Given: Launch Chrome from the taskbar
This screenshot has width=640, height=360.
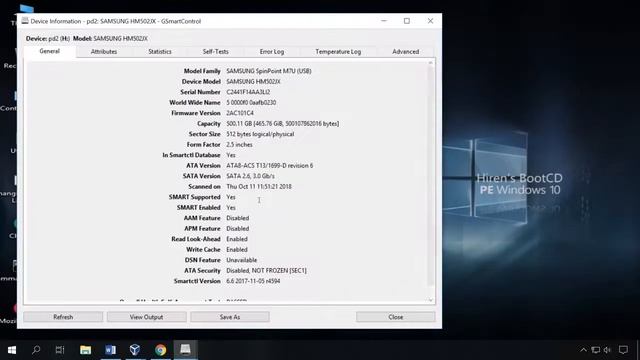Looking at the screenshot, I should point(160,350).
